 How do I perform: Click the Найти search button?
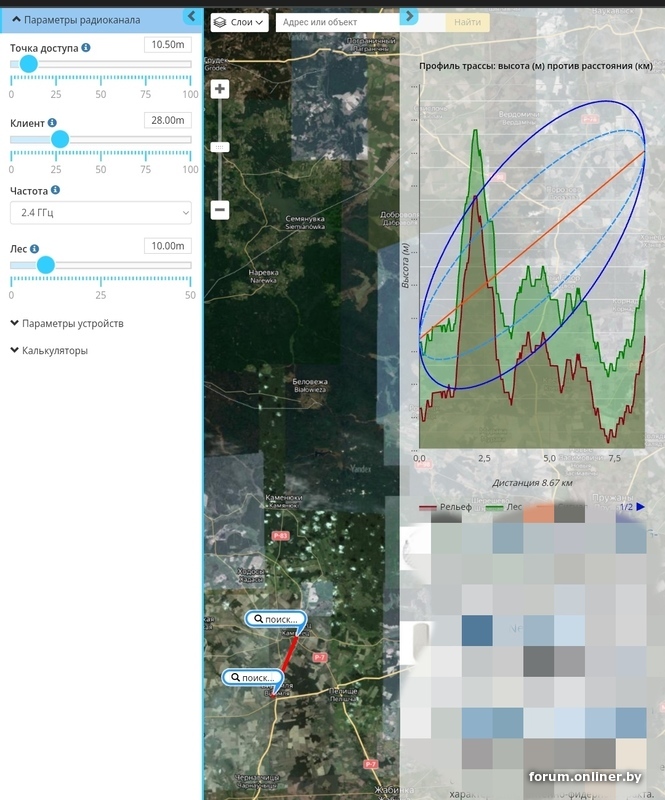pos(467,22)
